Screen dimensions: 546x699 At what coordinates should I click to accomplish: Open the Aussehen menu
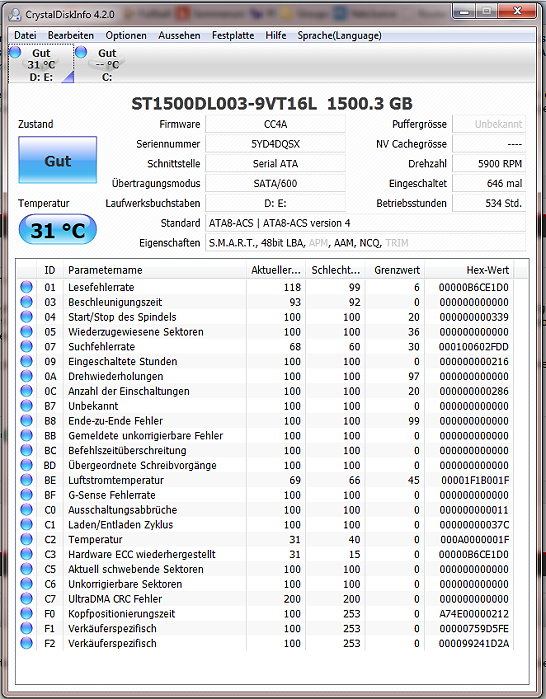179,35
